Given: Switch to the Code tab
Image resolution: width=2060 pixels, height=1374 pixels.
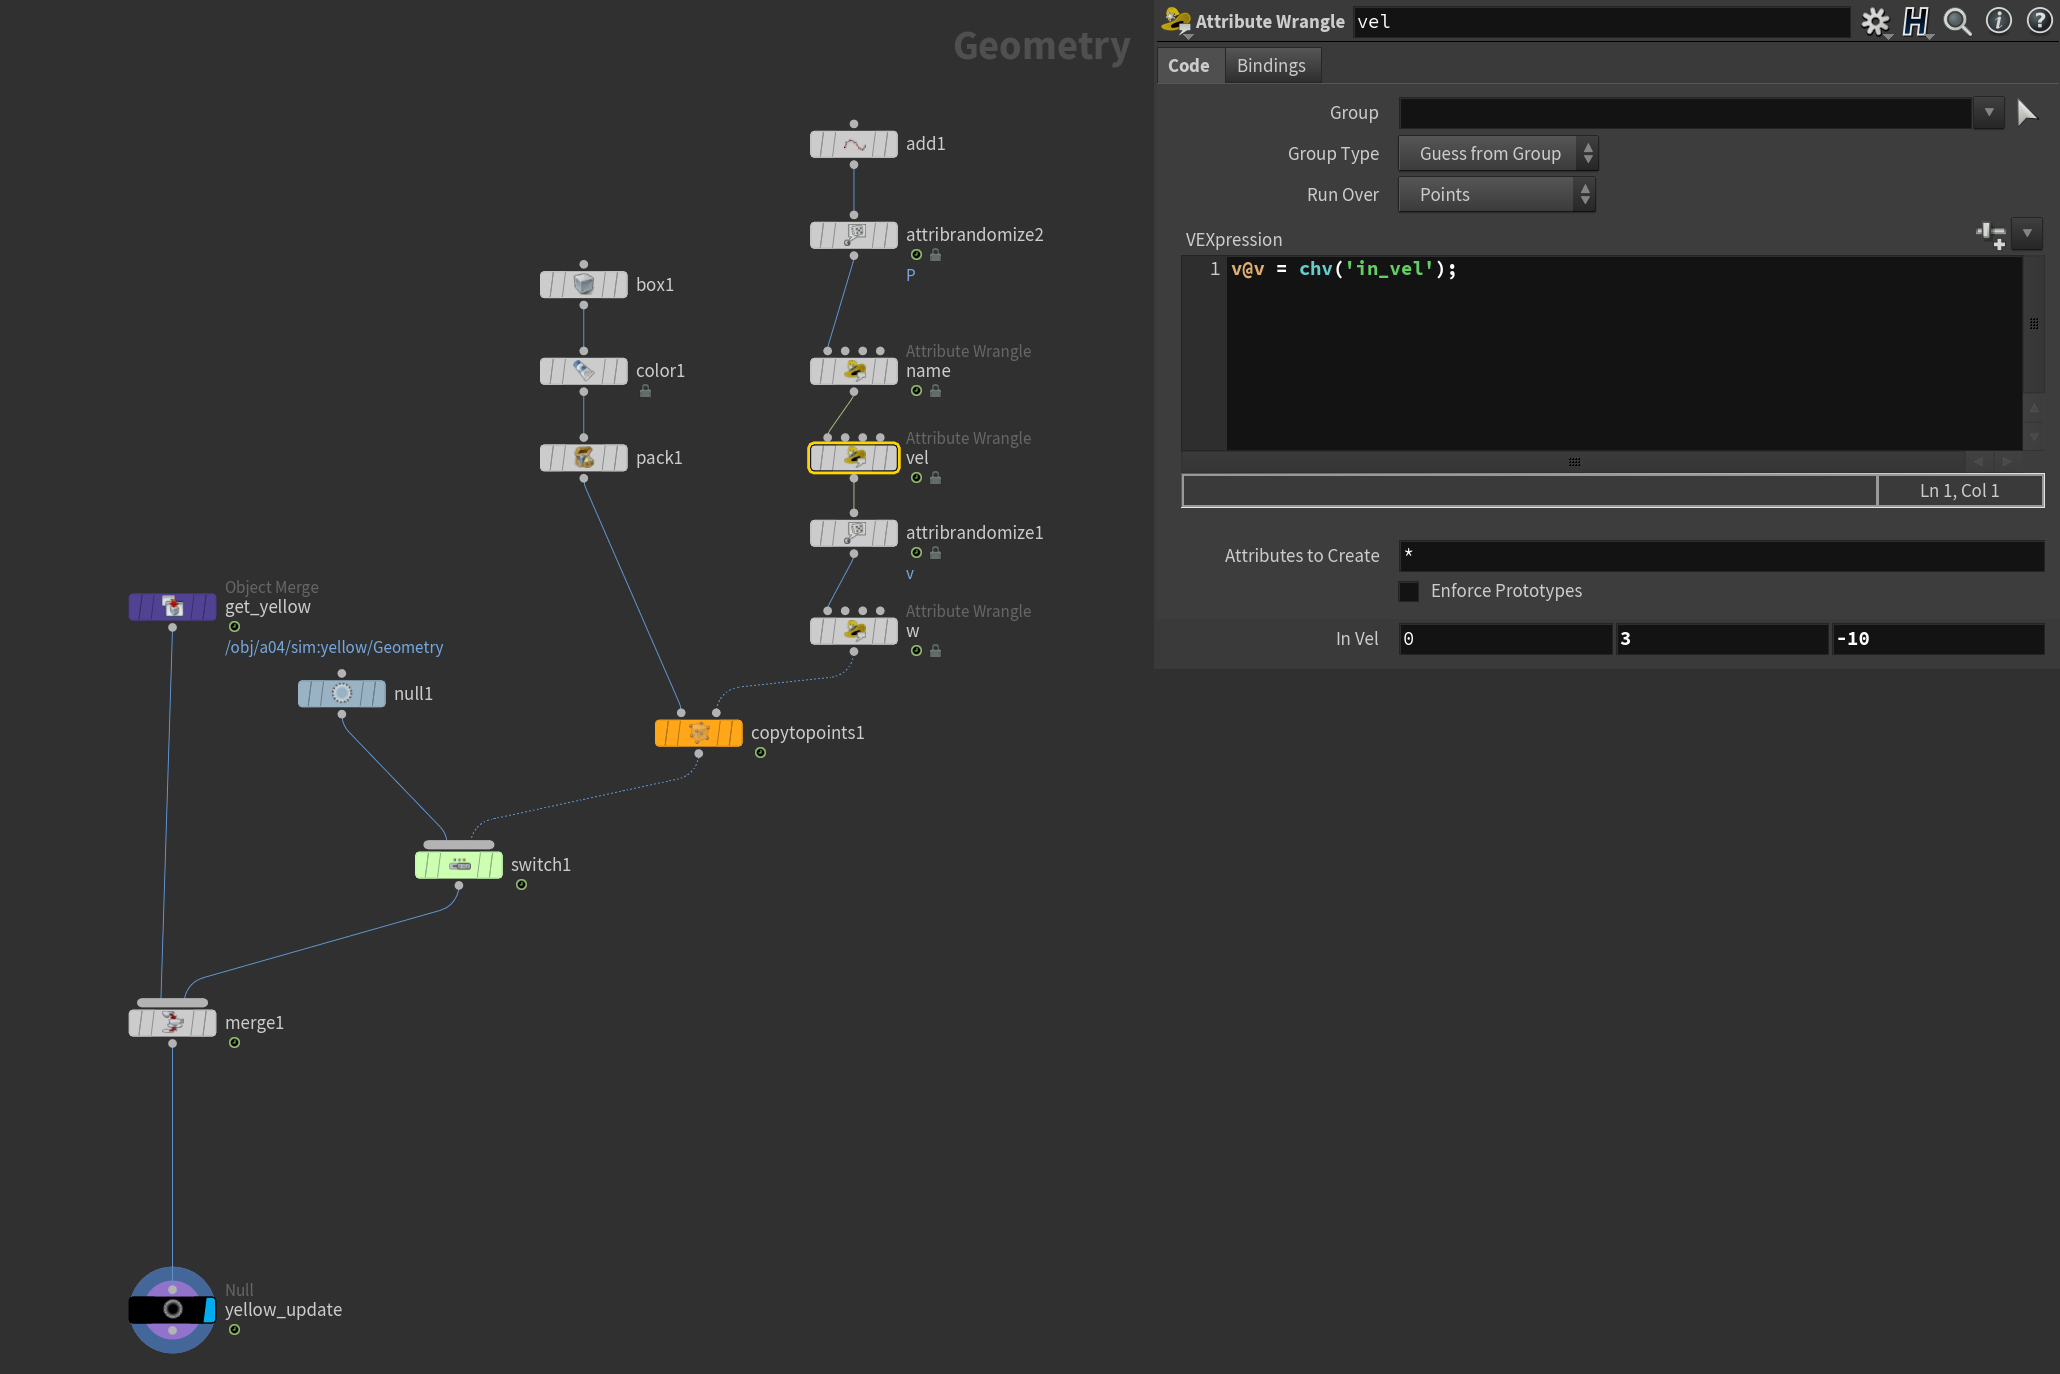Looking at the screenshot, I should point(1189,66).
